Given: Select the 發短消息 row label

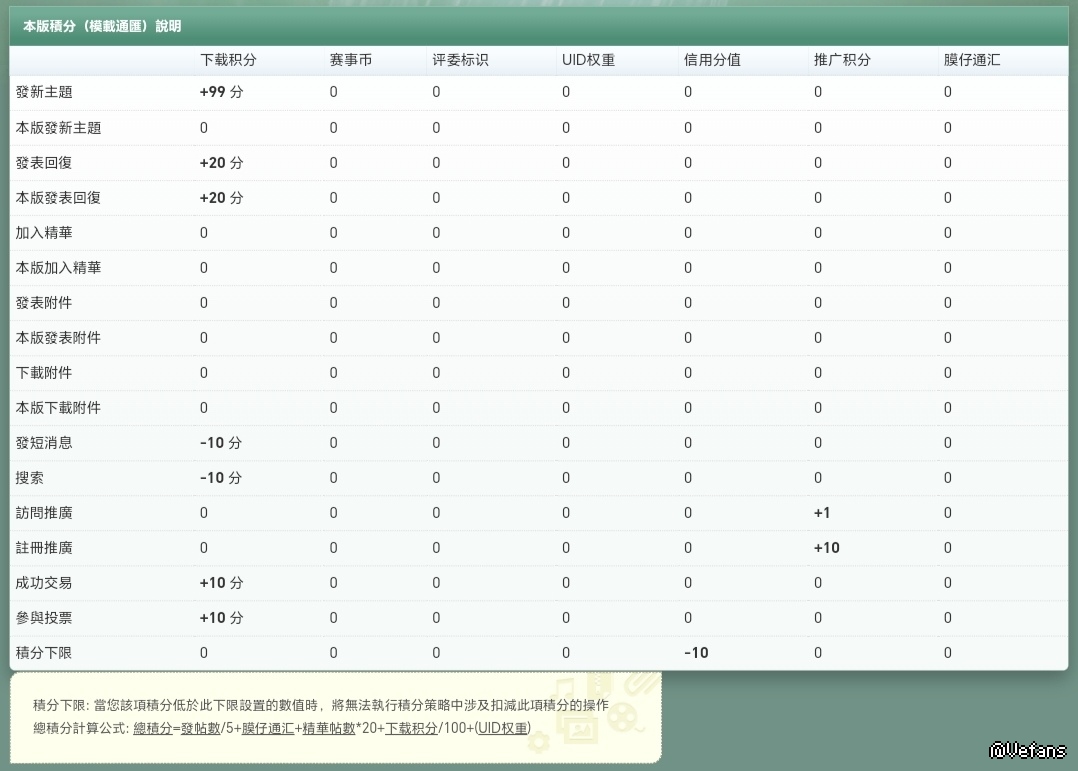Looking at the screenshot, I should pos(44,444).
